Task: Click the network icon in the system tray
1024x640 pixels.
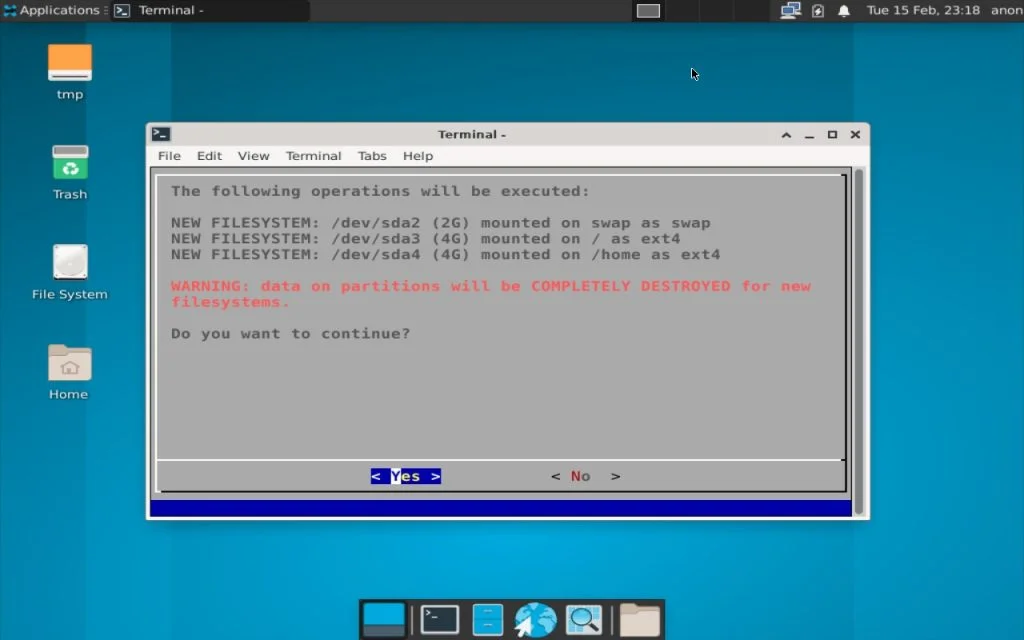Action: point(789,10)
